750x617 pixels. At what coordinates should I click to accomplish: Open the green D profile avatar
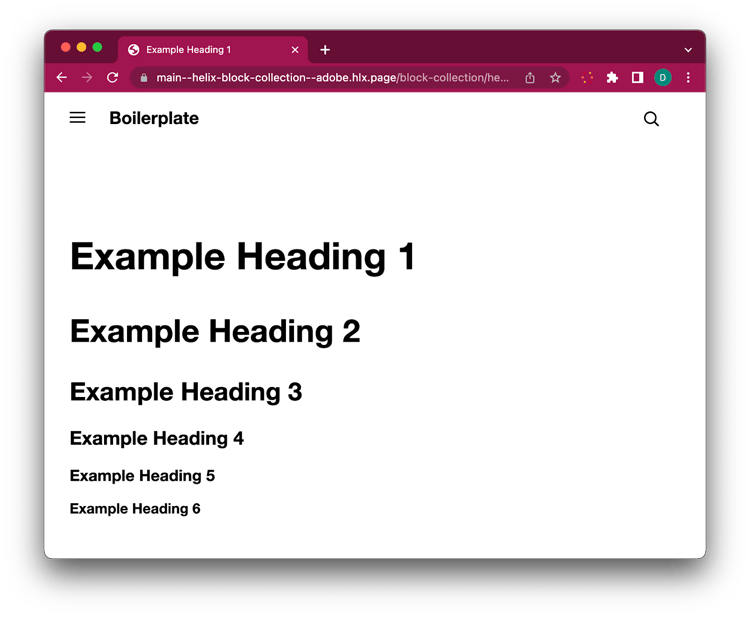click(662, 78)
